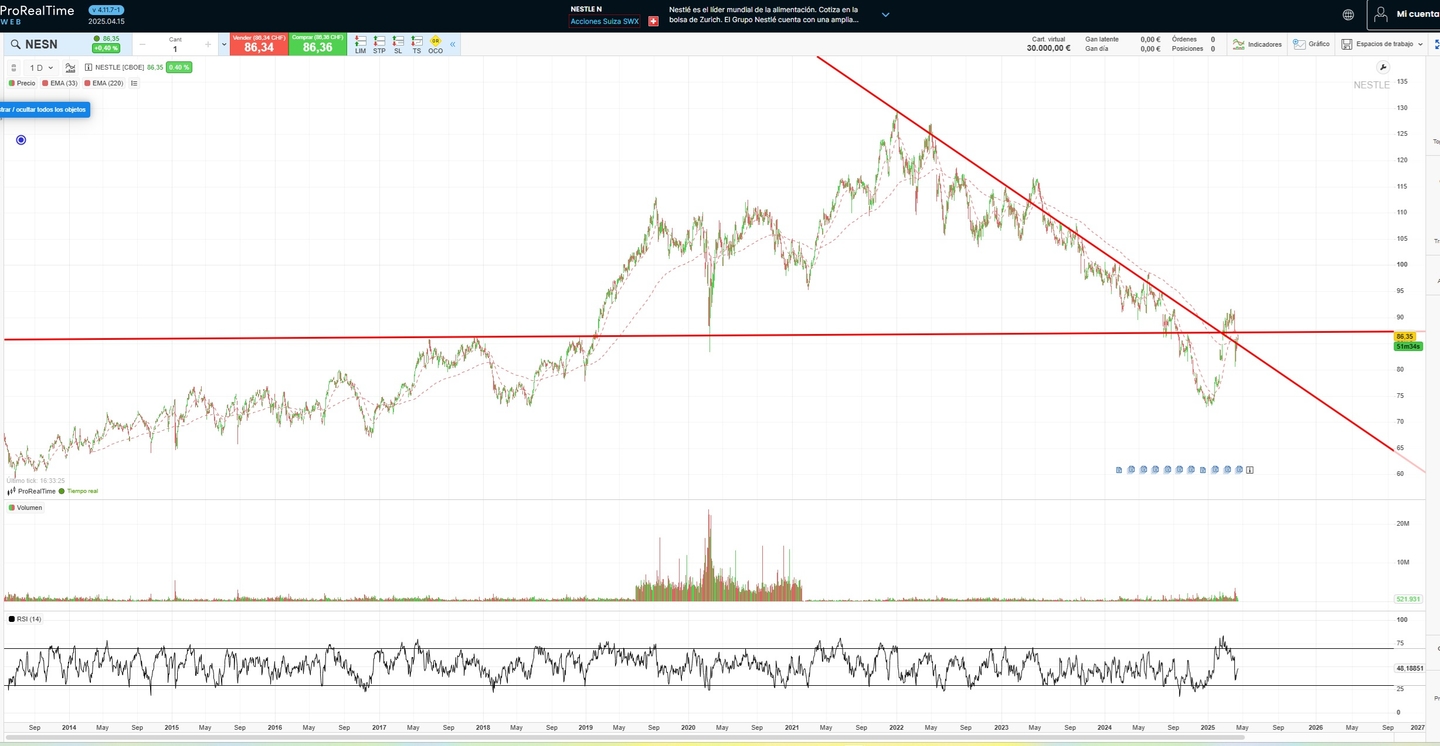The image size is (1440, 746).
Task: Open the 1 D timeframe dropdown
Action: click(x=41, y=68)
